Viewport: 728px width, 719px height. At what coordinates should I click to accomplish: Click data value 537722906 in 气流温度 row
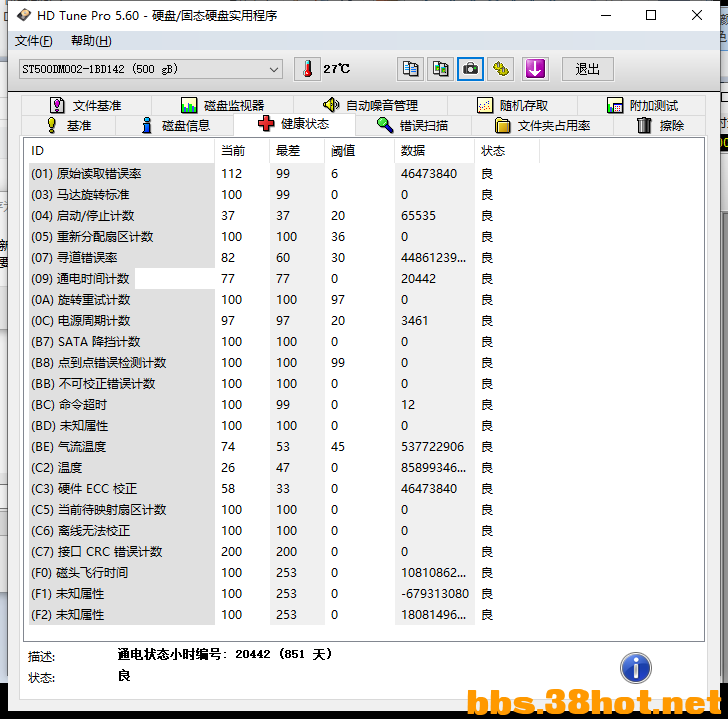[x=432, y=447]
